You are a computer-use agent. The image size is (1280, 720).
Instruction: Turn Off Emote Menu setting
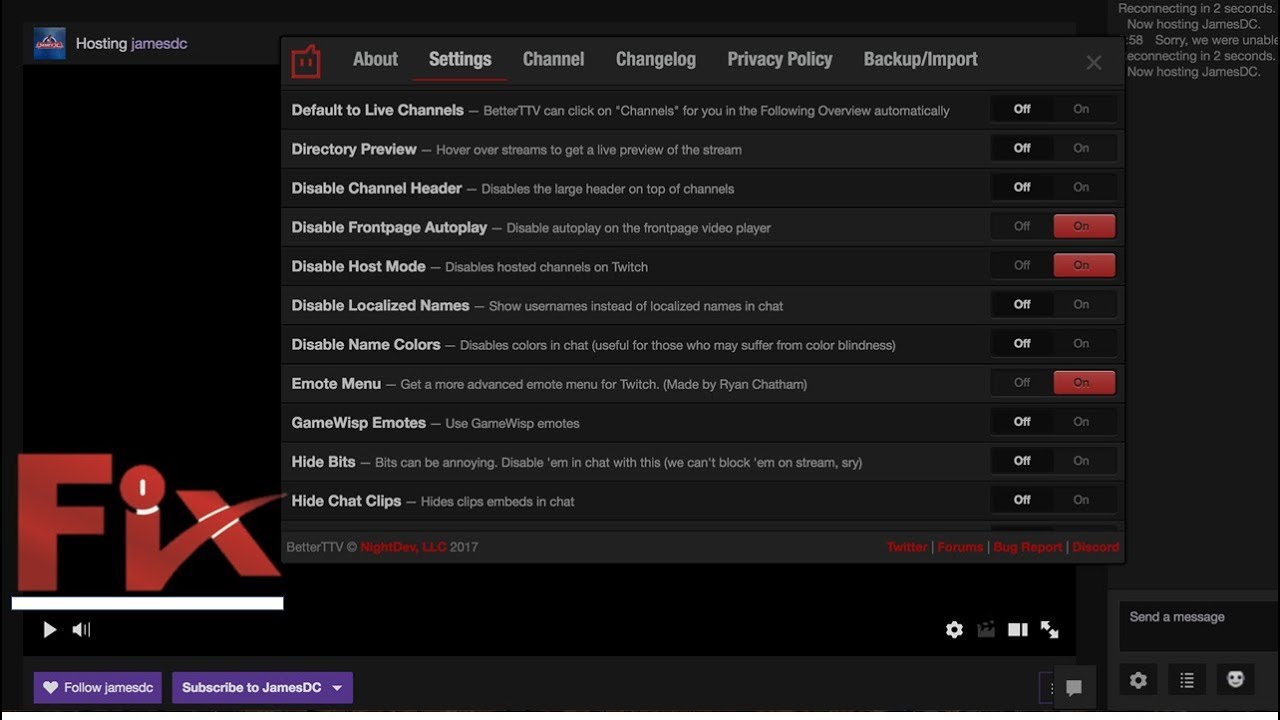point(1022,382)
